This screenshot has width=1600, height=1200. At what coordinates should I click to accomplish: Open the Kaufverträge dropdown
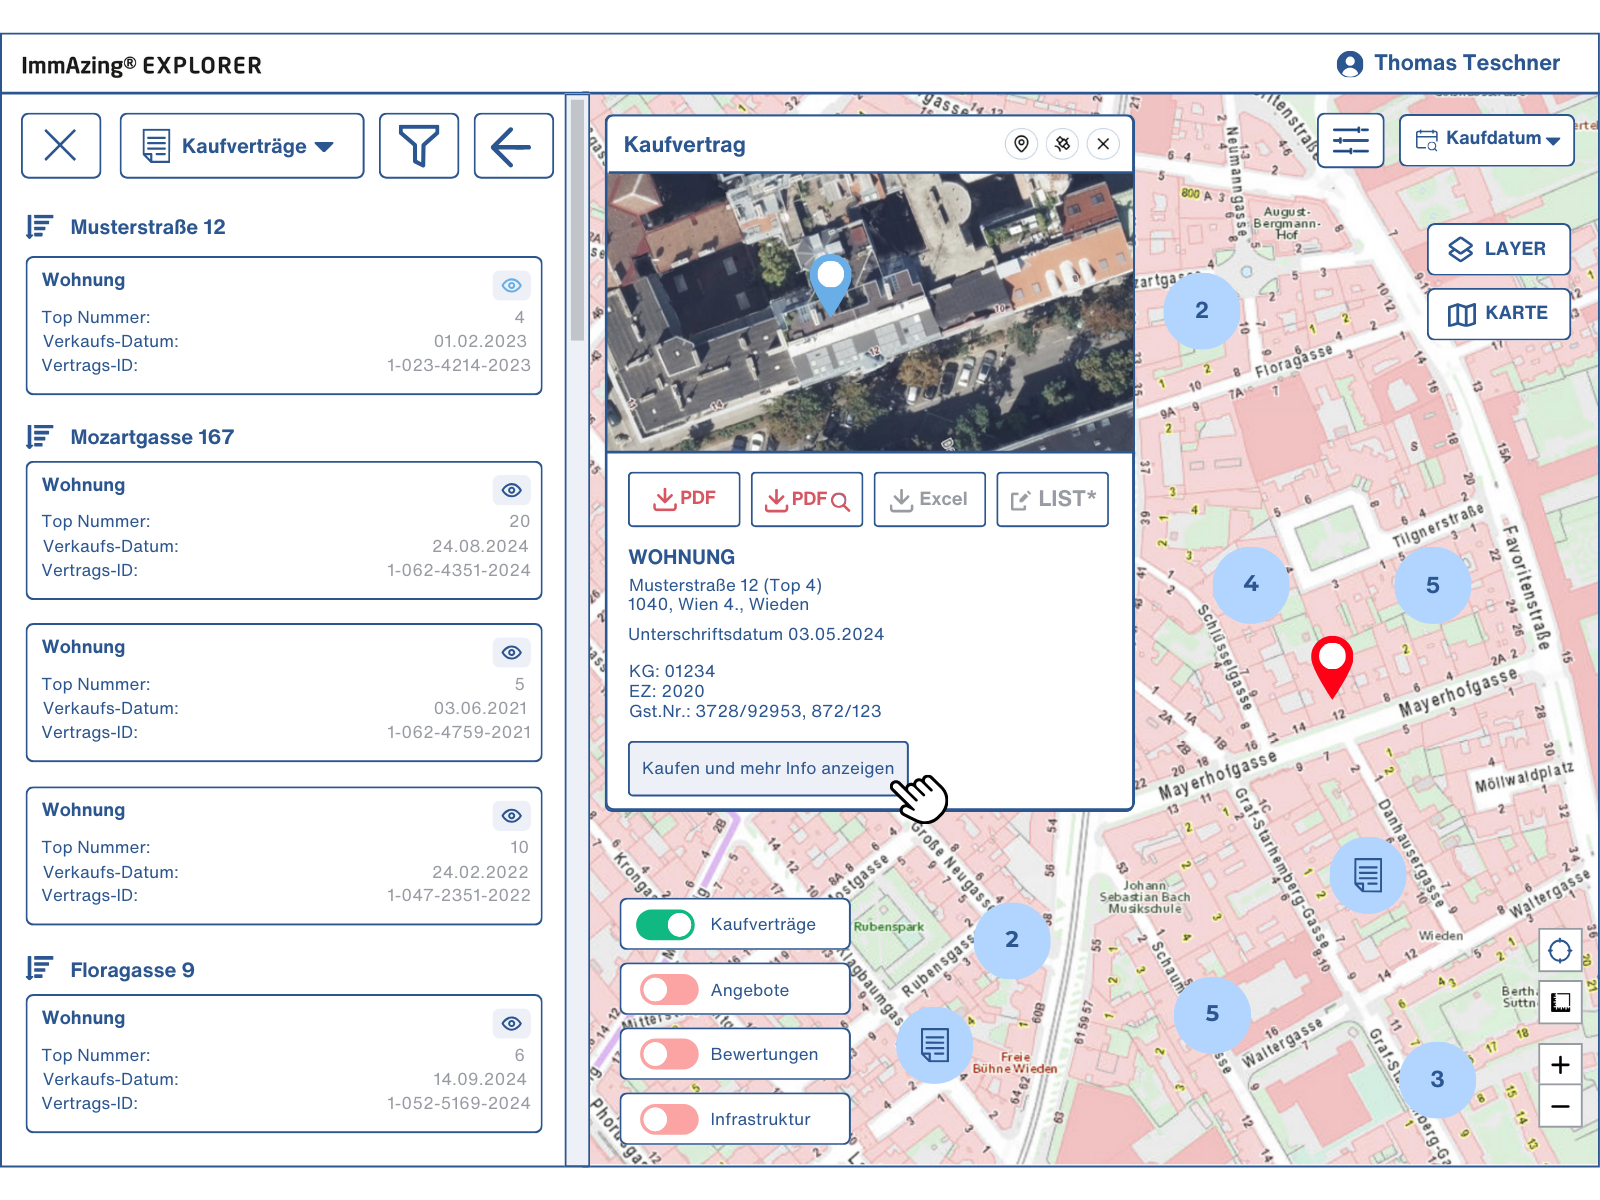(x=242, y=146)
